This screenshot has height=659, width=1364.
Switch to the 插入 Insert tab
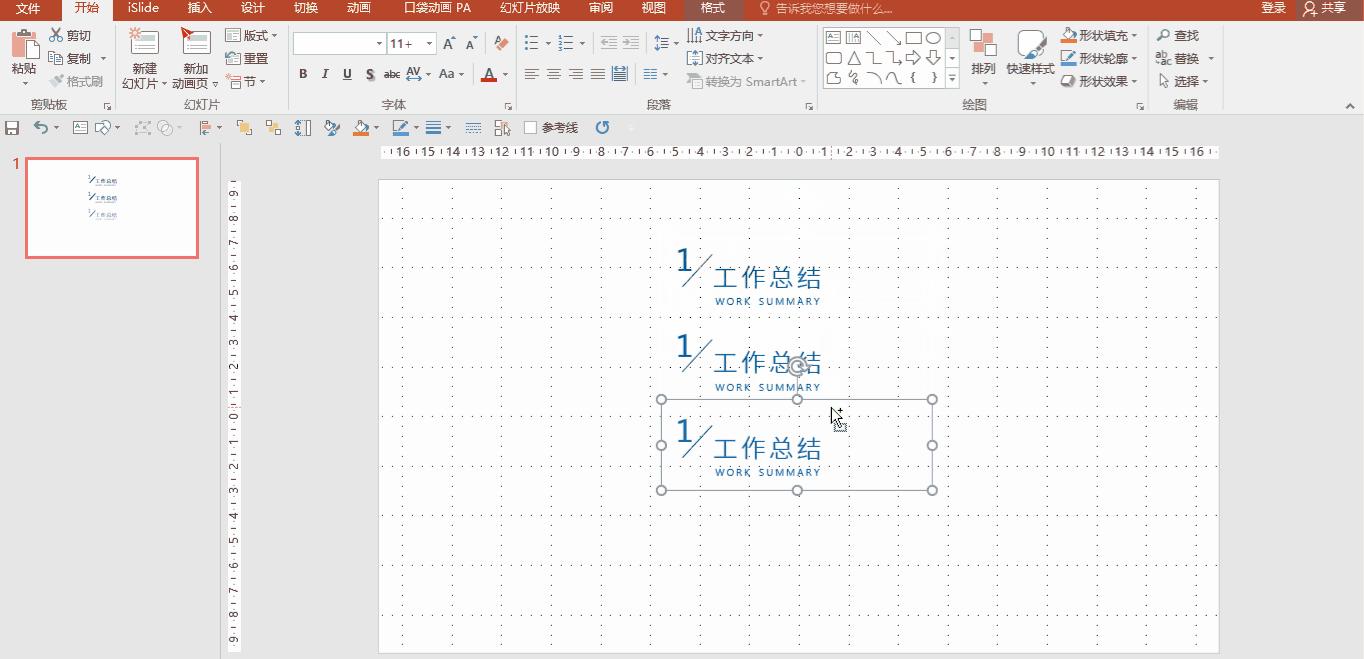pos(200,8)
